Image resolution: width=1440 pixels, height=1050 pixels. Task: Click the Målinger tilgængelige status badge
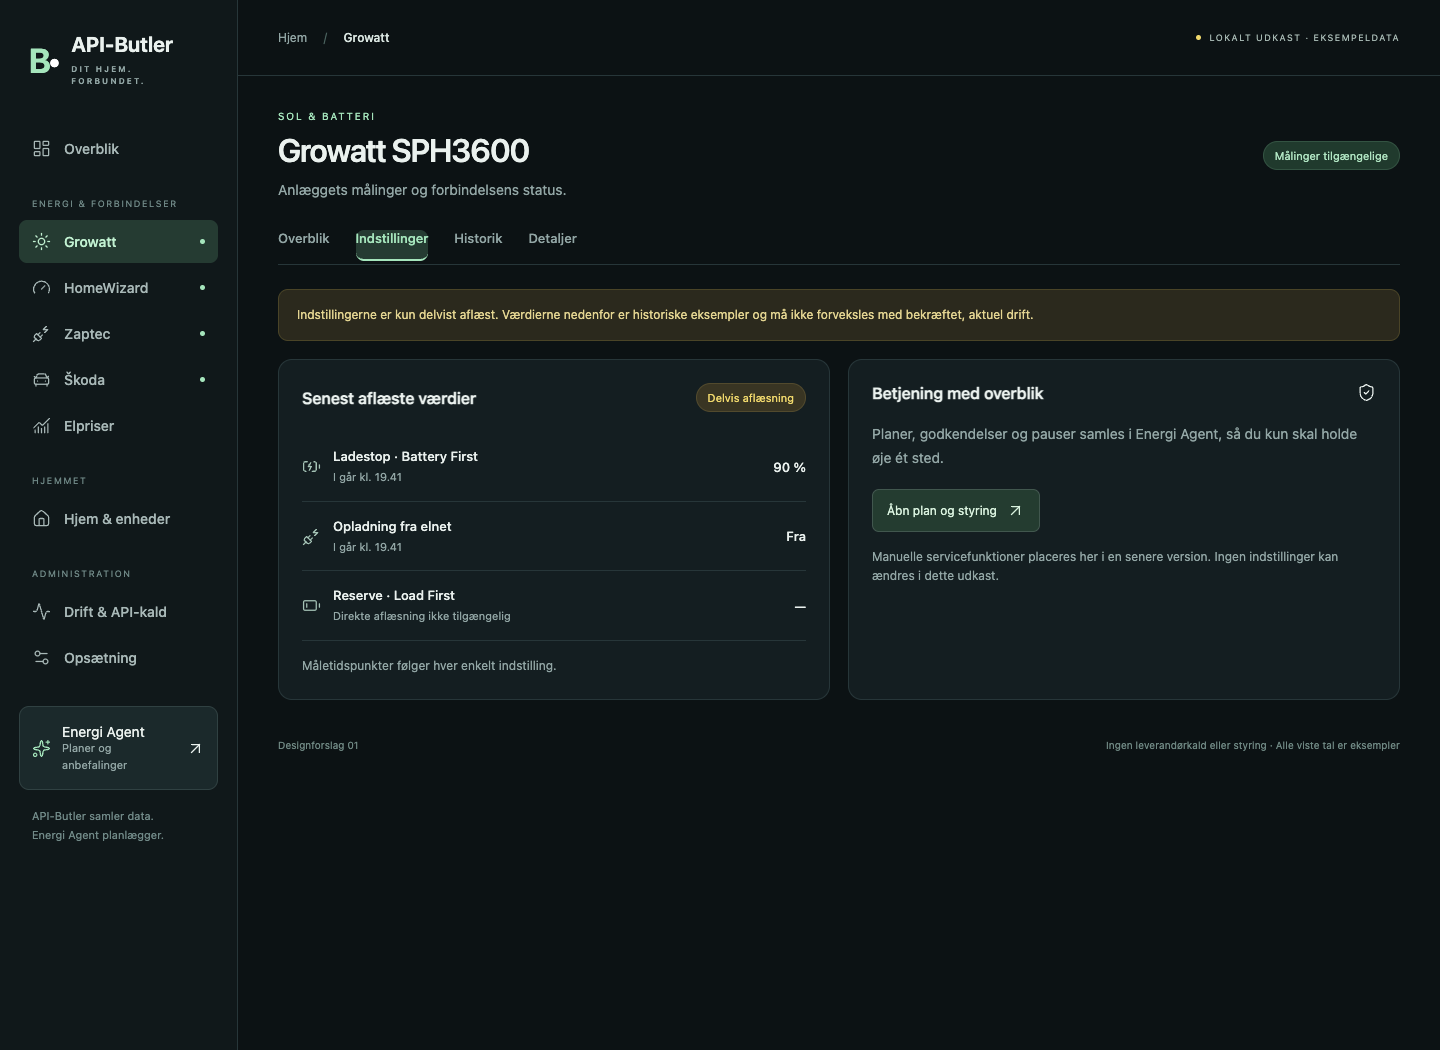tap(1331, 156)
